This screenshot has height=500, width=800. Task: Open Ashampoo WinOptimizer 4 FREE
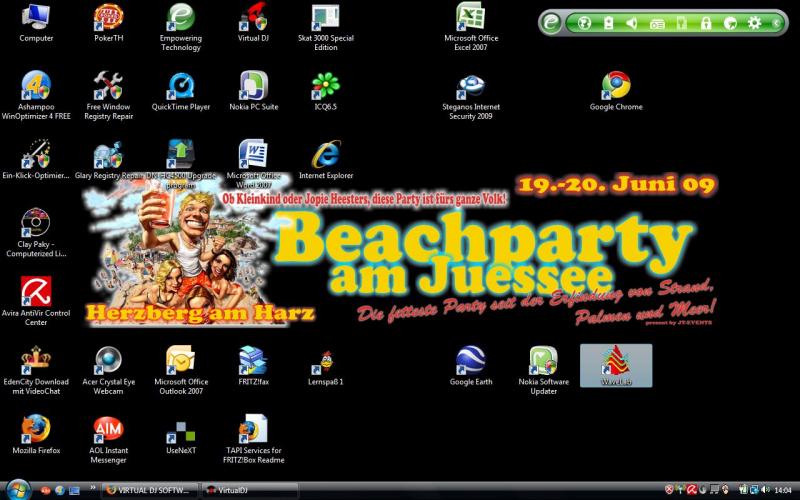tap(36, 96)
